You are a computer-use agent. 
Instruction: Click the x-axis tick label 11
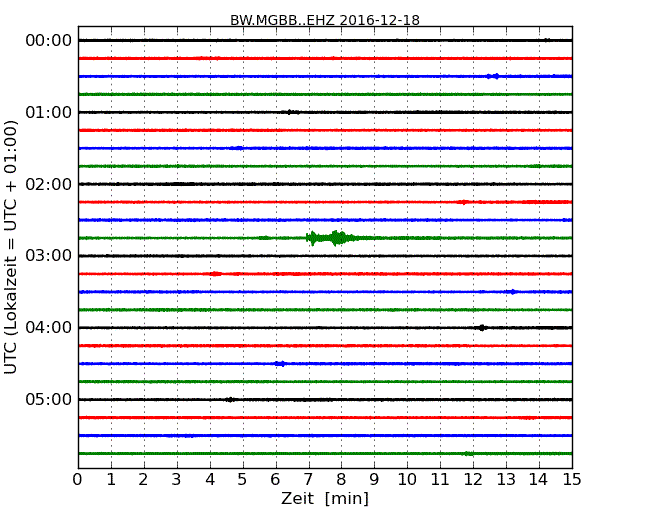point(440,480)
